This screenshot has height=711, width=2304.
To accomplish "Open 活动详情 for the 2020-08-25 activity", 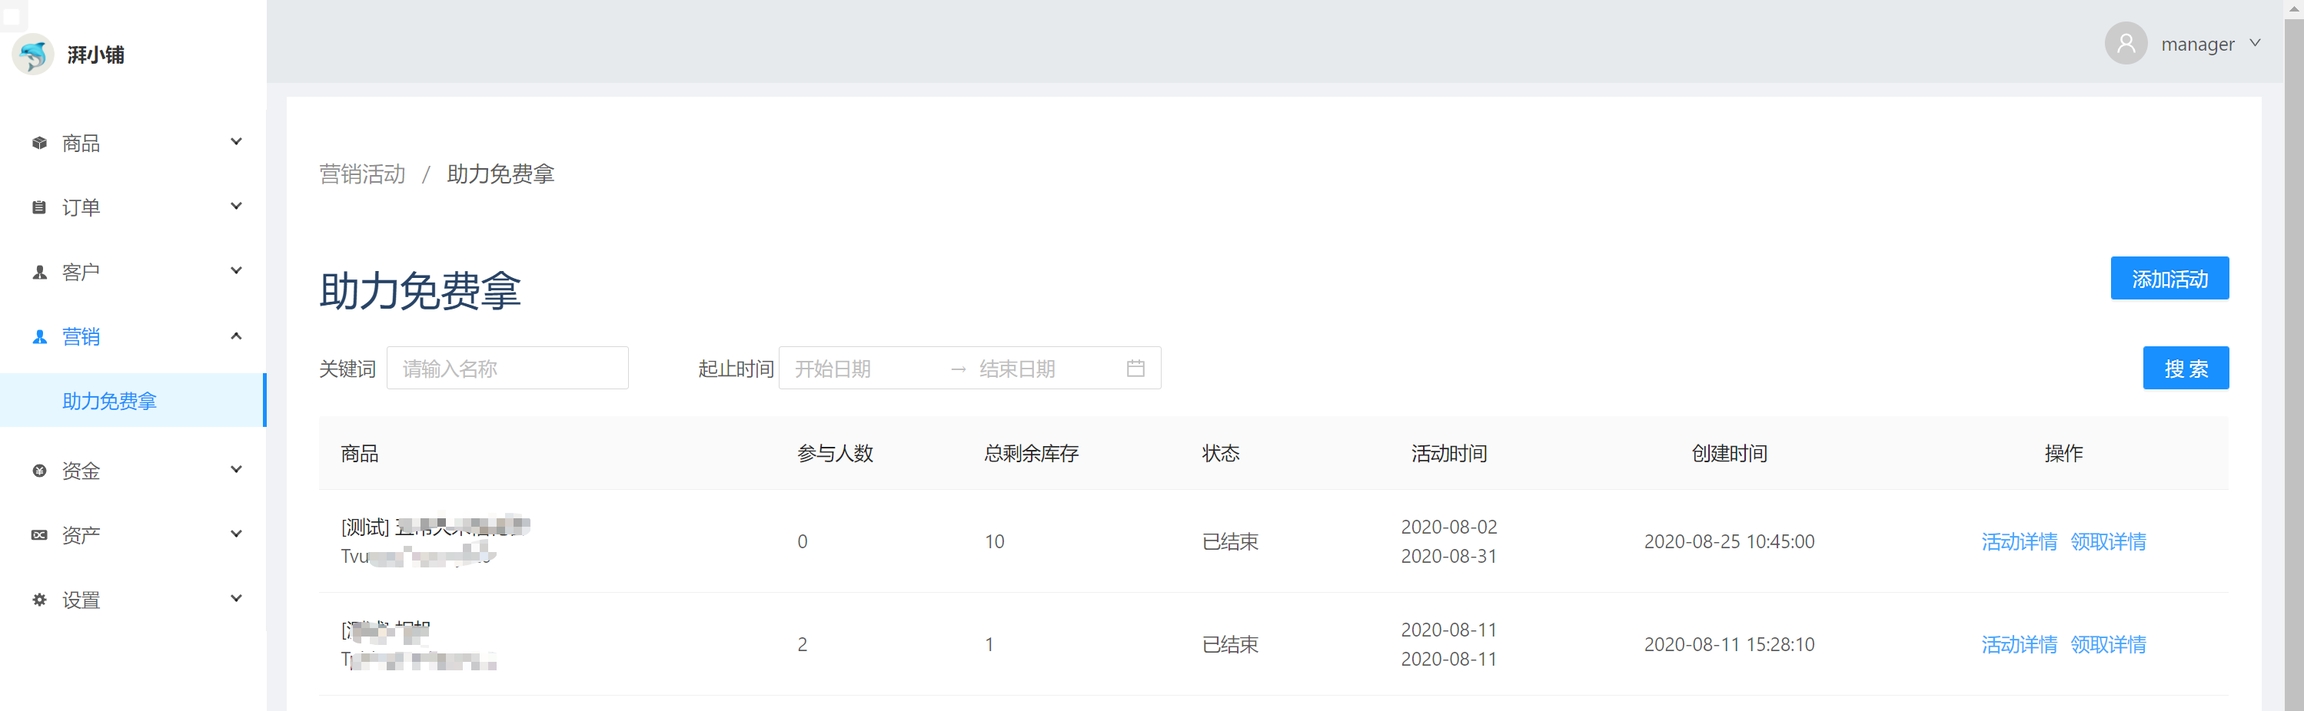I will [x=2019, y=542].
